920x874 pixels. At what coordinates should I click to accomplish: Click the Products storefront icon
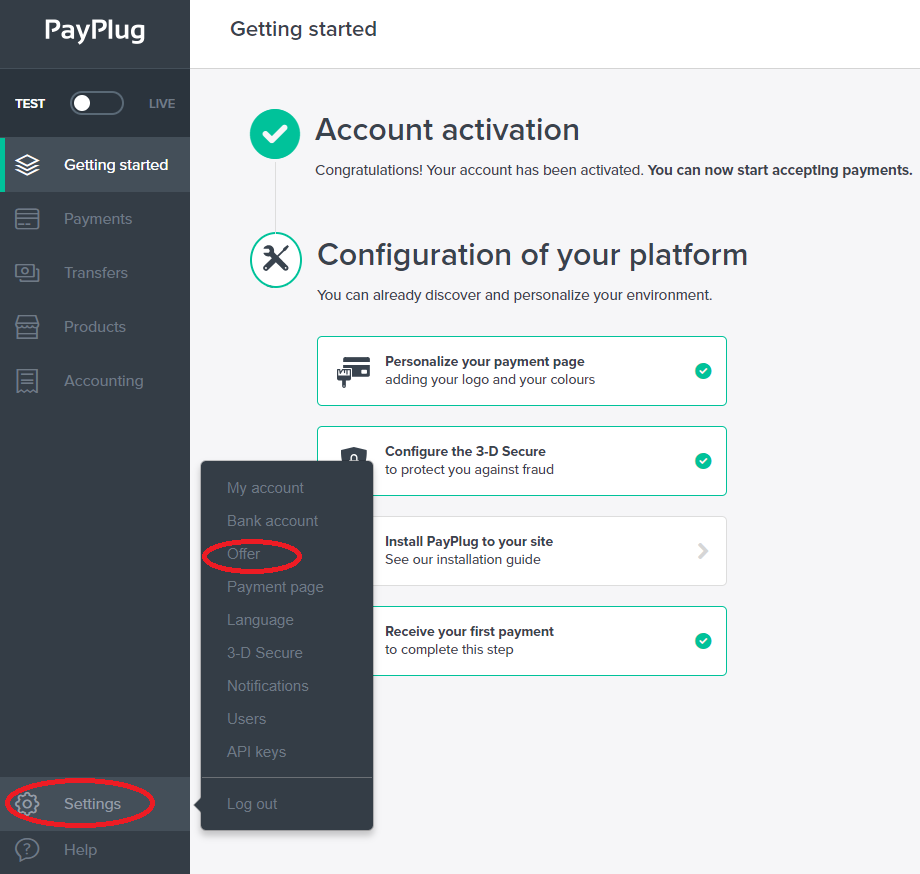tap(28, 327)
